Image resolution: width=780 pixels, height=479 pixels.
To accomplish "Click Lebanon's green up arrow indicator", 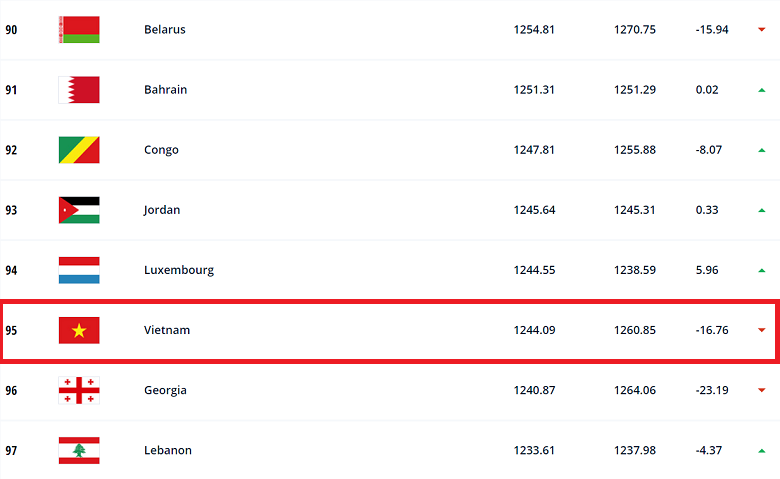I will 761,451.
